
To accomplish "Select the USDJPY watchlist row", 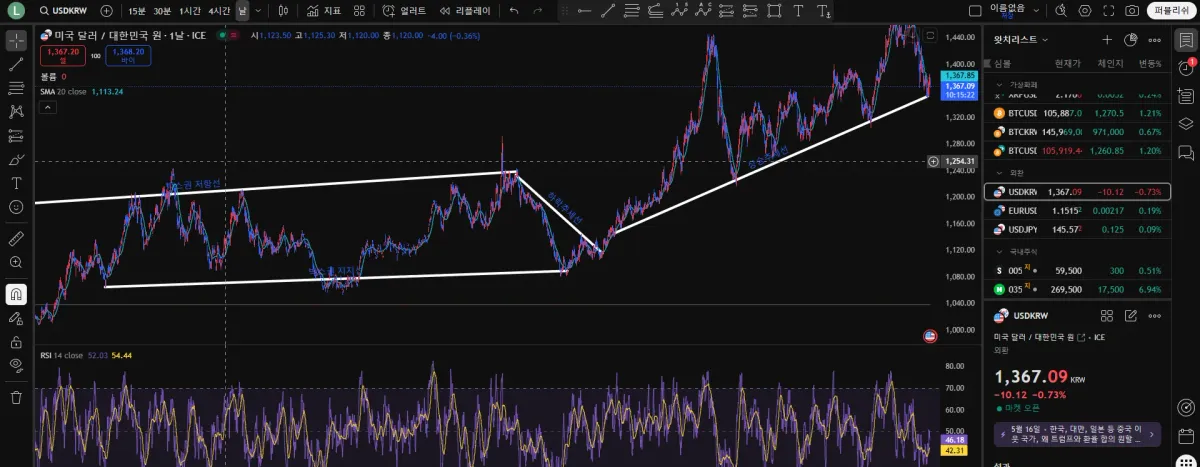I will pyautogui.click(x=1077, y=230).
